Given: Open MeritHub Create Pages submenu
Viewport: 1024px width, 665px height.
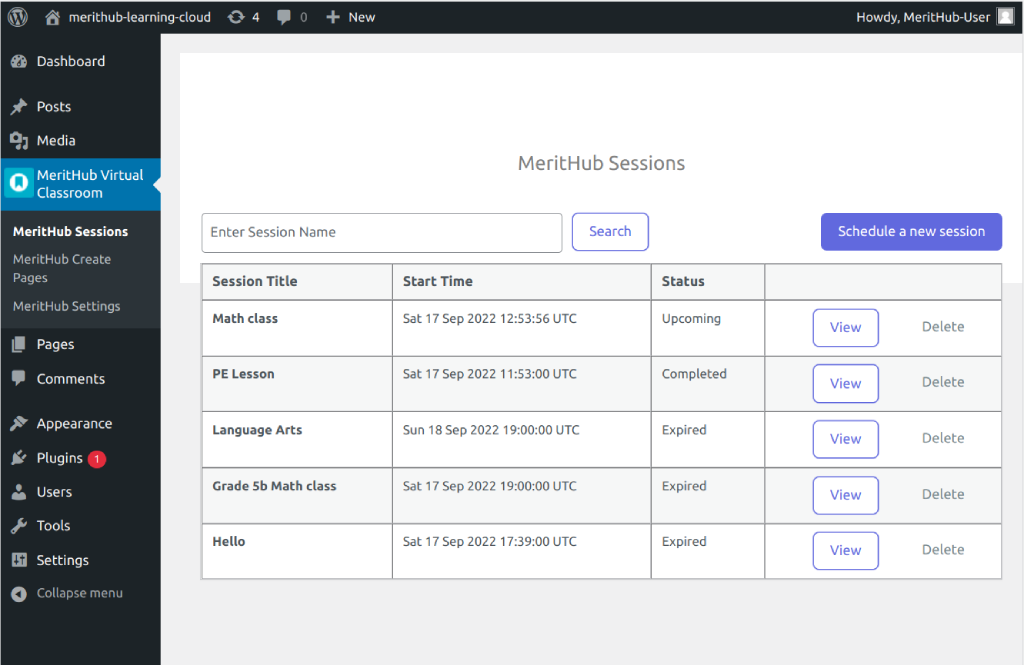Looking at the screenshot, I should click(62, 268).
